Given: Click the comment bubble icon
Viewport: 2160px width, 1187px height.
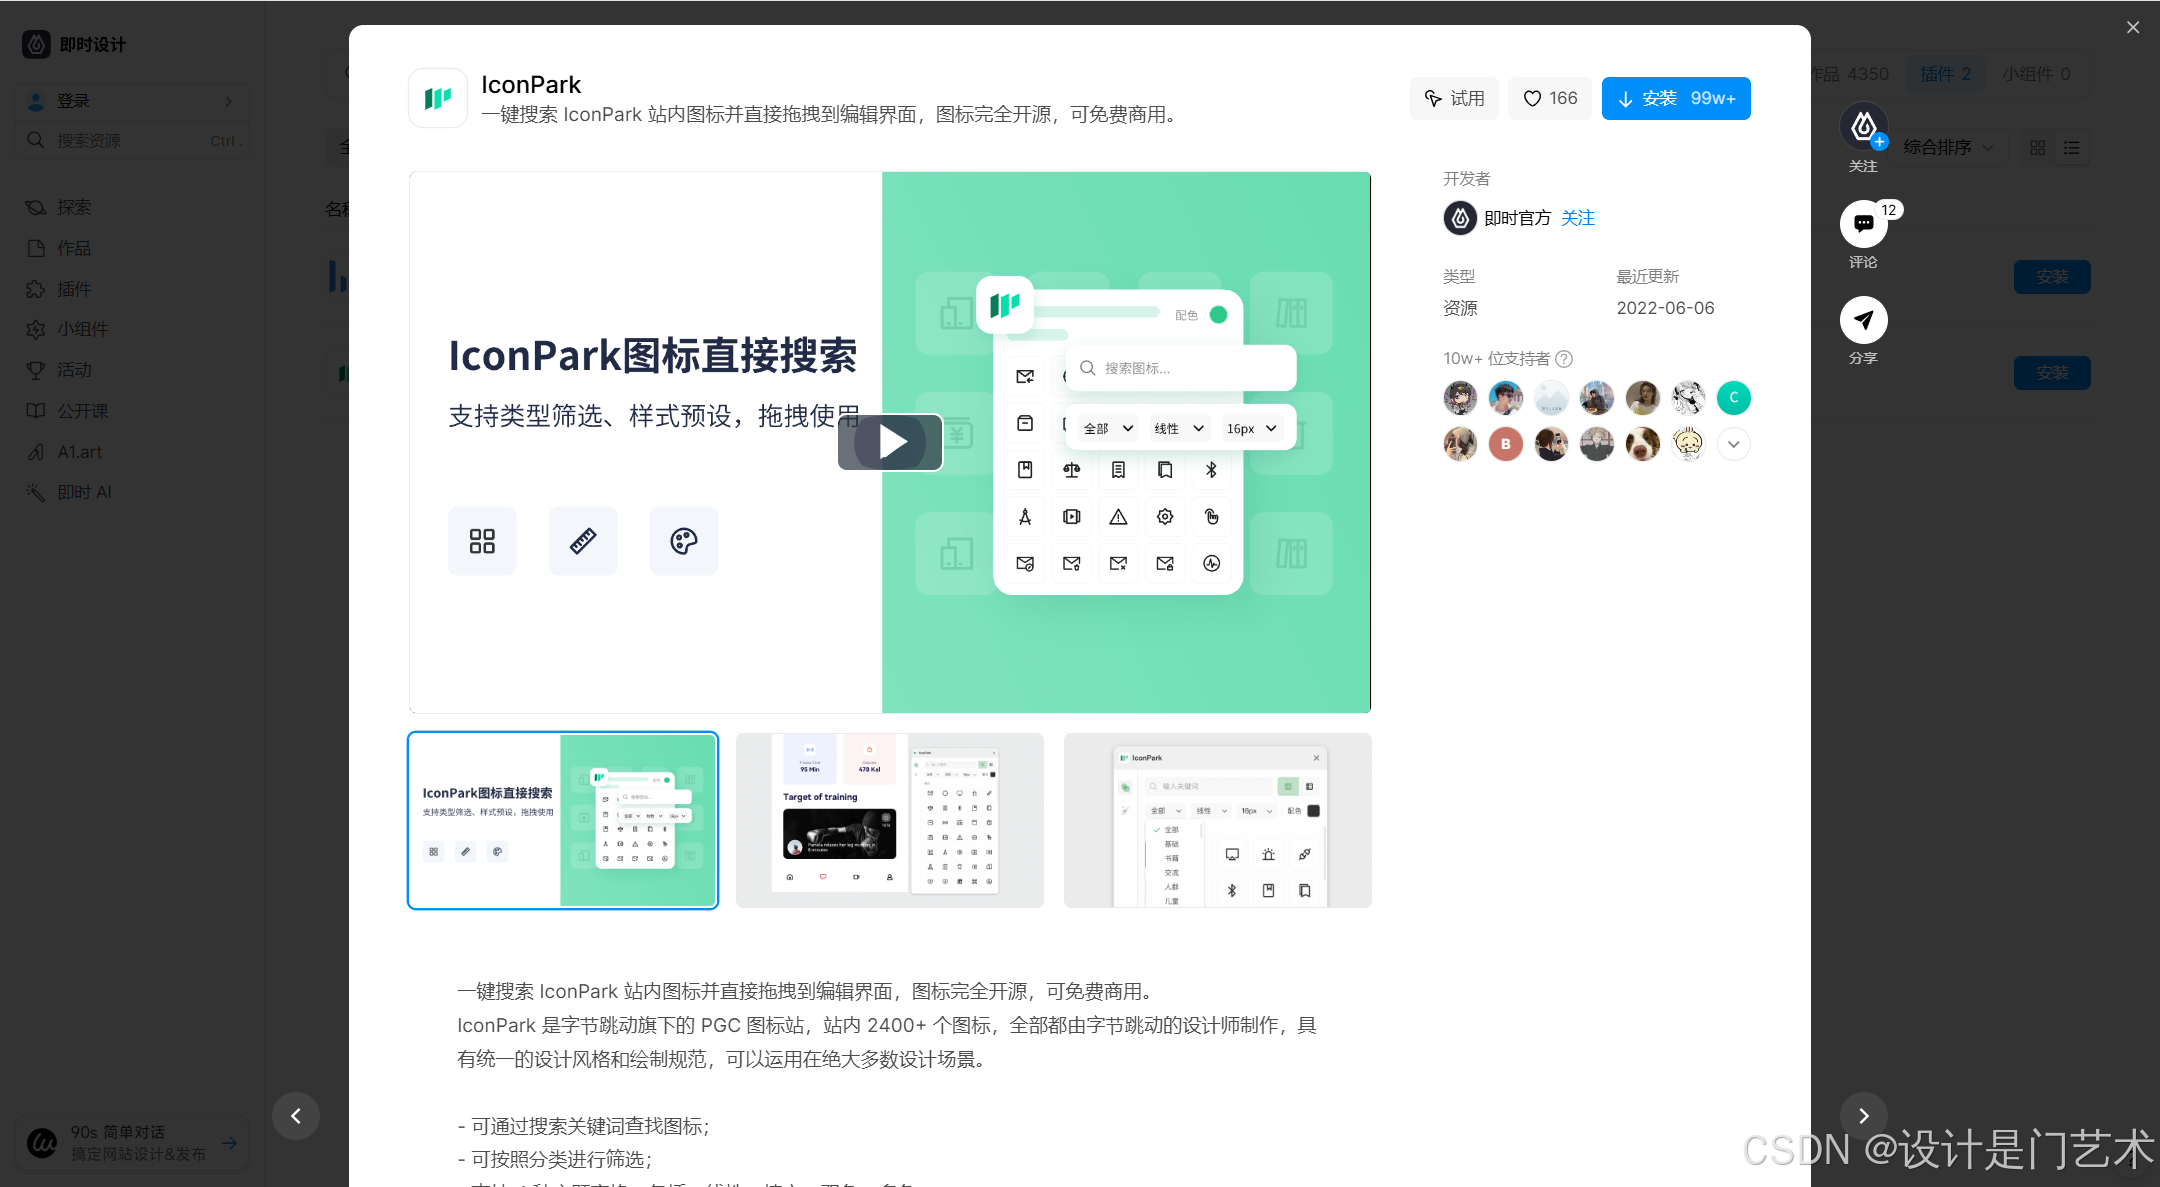Looking at the screenshot, I should point(1863,224).
